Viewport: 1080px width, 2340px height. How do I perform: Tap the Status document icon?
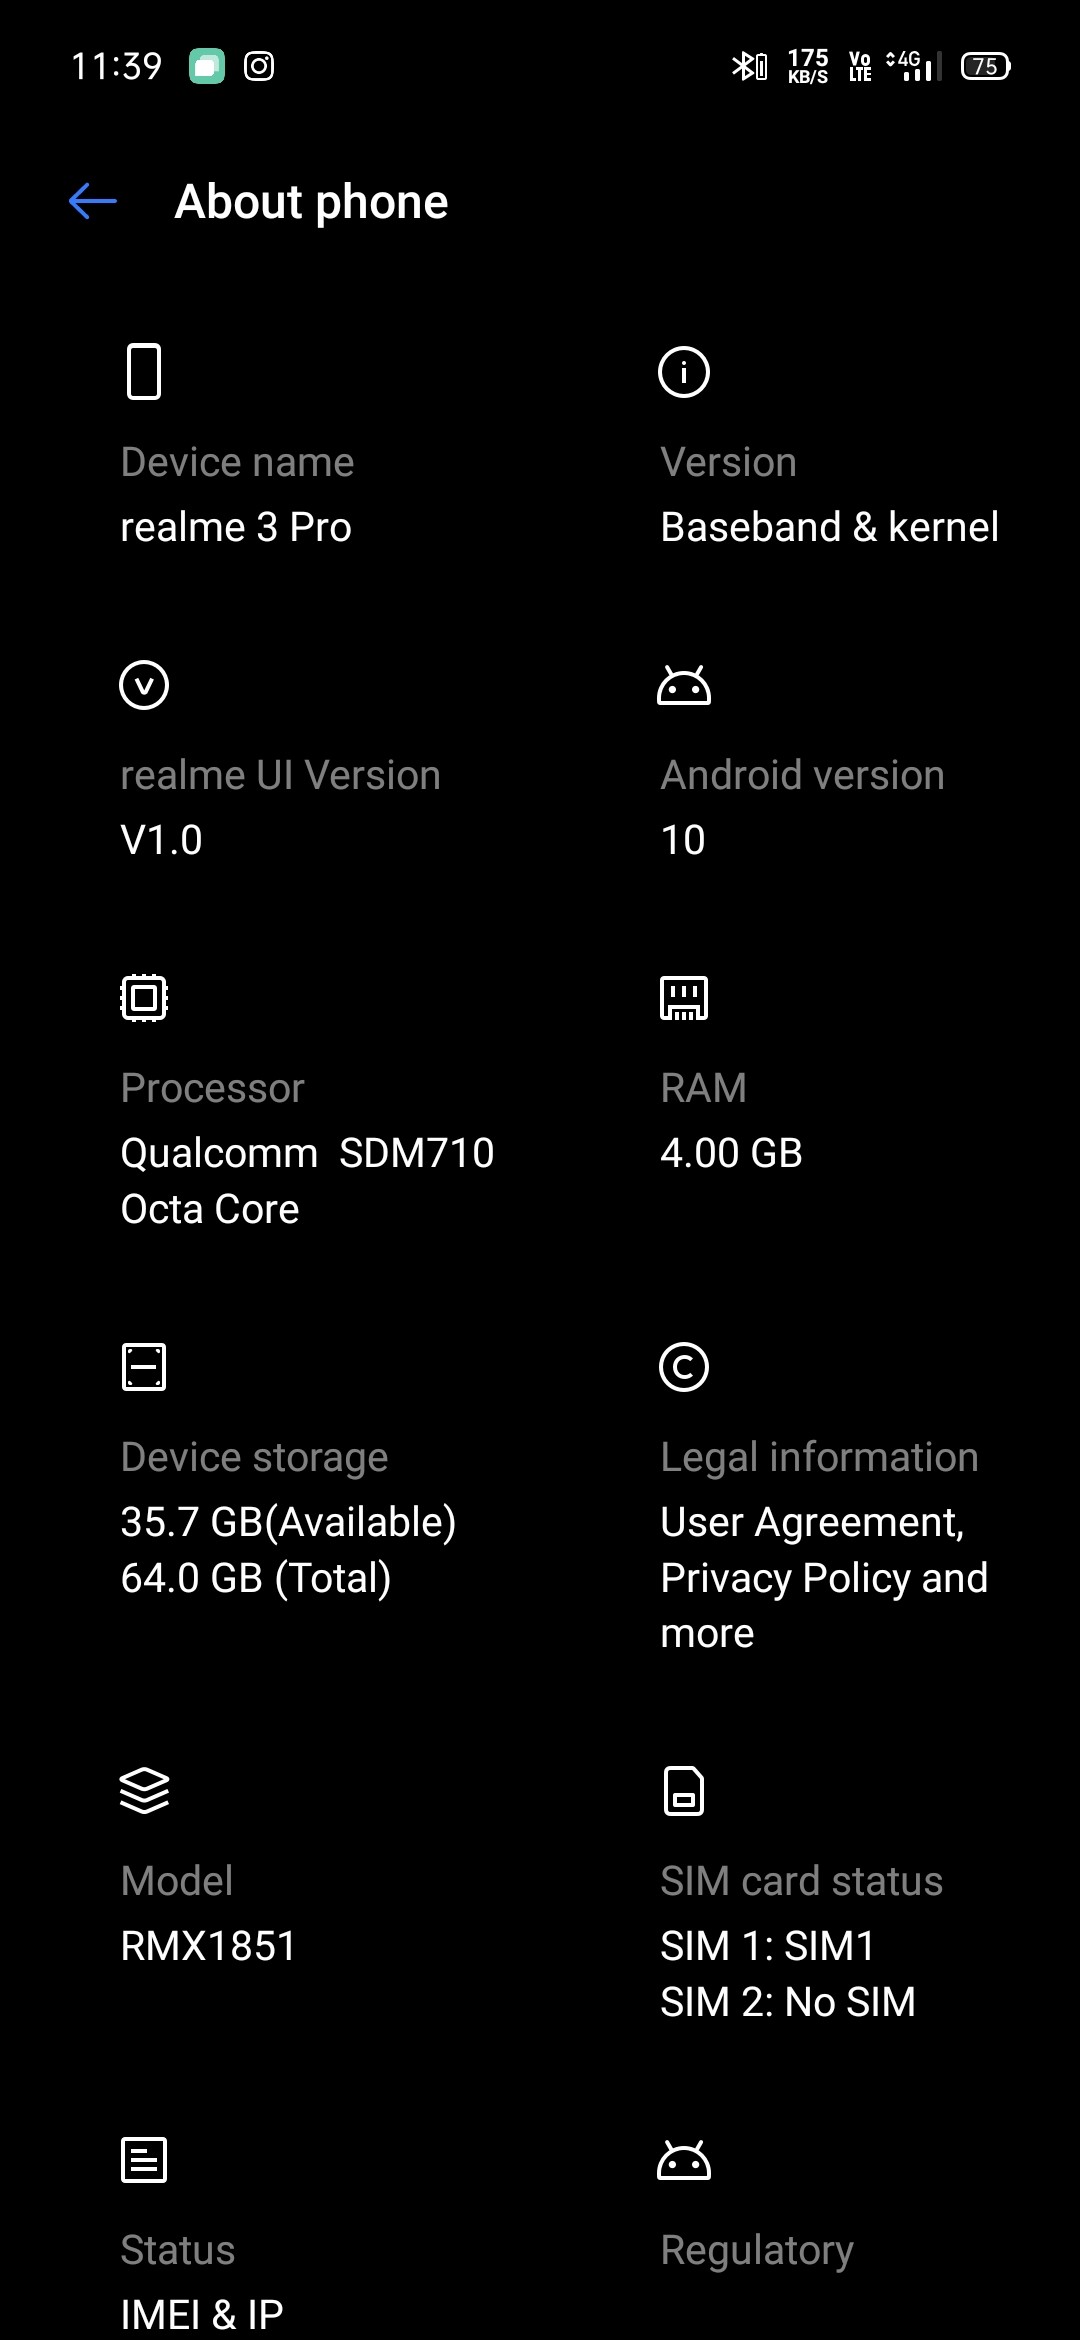coord(144,2160)
